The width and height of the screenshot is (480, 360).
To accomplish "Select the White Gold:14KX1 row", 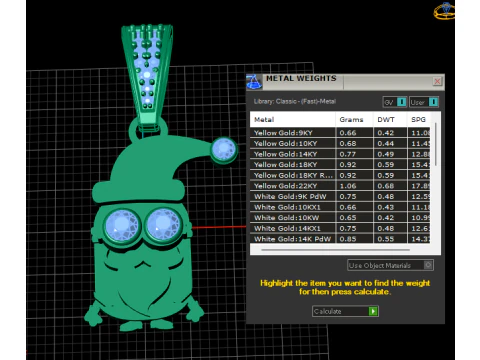I will 340,228.
